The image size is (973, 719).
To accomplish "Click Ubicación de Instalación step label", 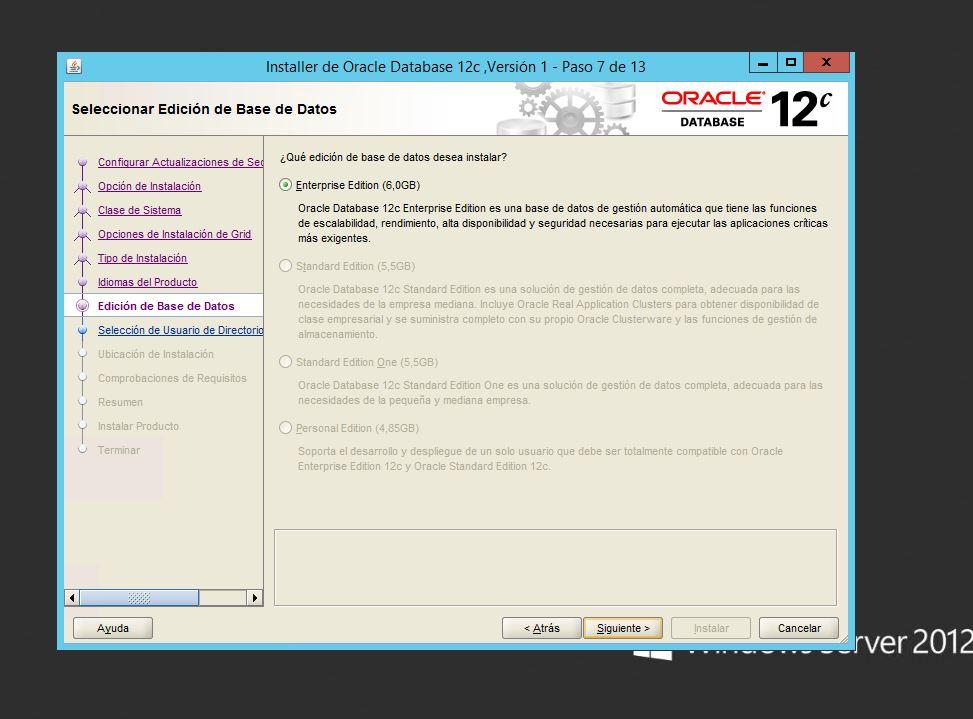I will (156, 354).
